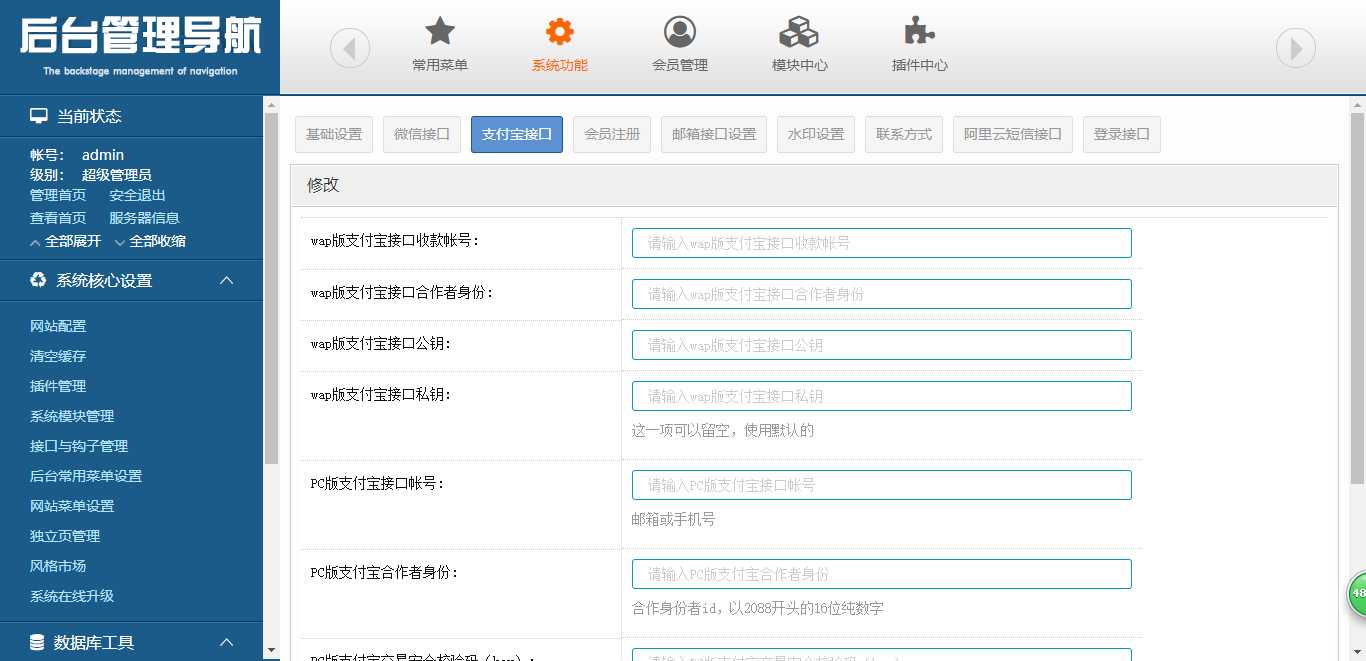Click the 当前状态 monitor icon
This screenshot has width=1366, height=661.
click(39, 116)
